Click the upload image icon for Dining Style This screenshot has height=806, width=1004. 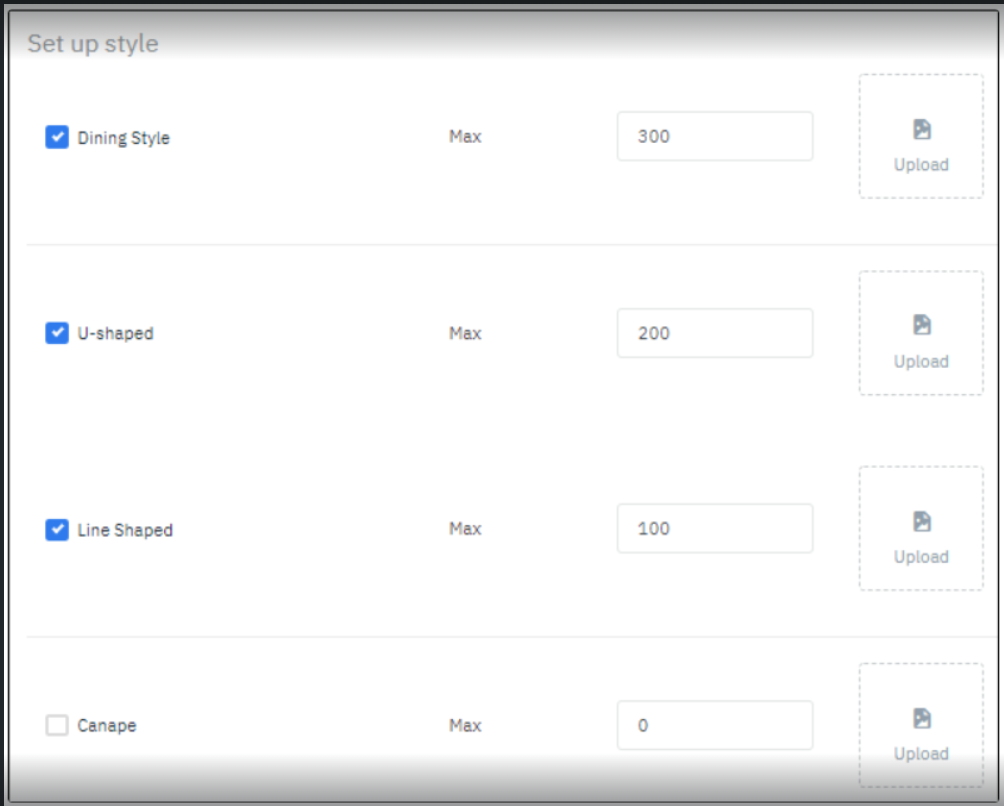(x=921, y=129)
